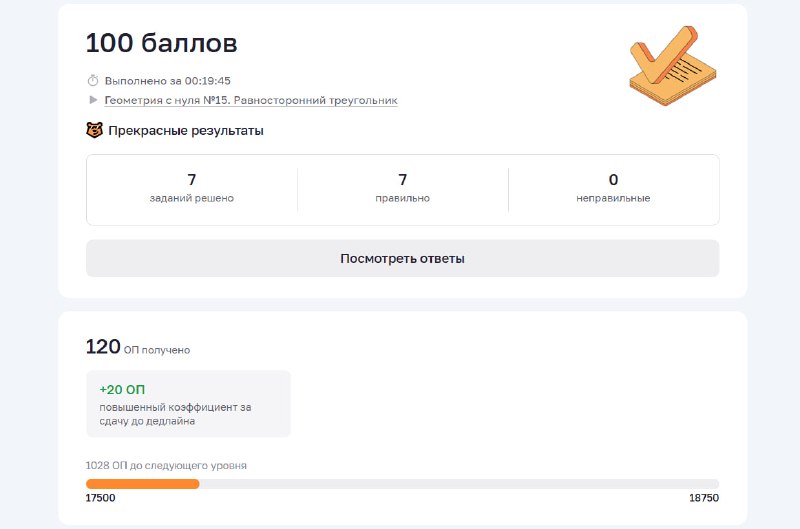Click the 100 баллов heading
The image size is (800, 529).
pyautogui.click(x=161, y=43)
